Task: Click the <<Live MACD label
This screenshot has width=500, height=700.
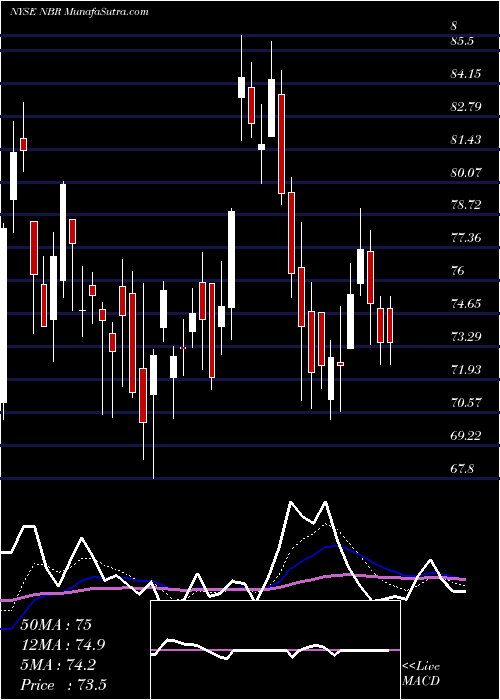Action: 421,674
